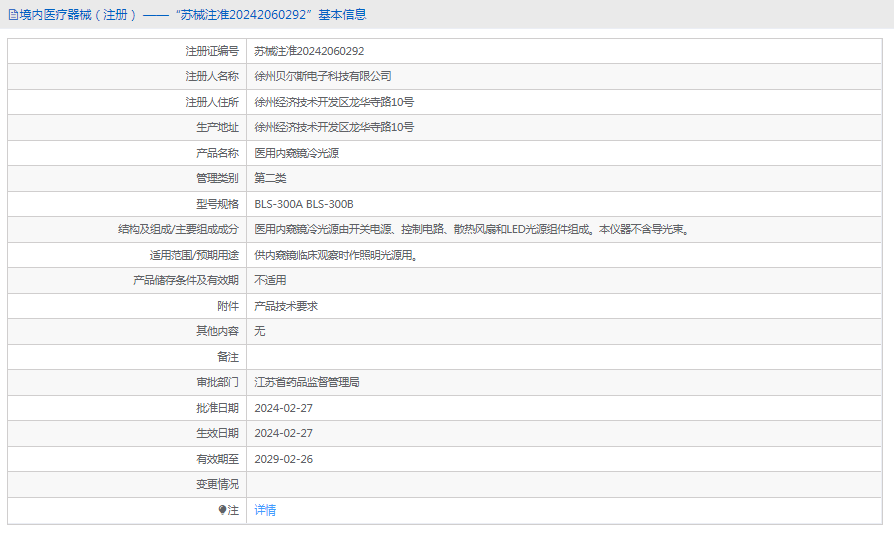Click the bulb icon beside 注
Image resolution: width=894 pixels, height=534 pixels.
(x=222, y=510)
